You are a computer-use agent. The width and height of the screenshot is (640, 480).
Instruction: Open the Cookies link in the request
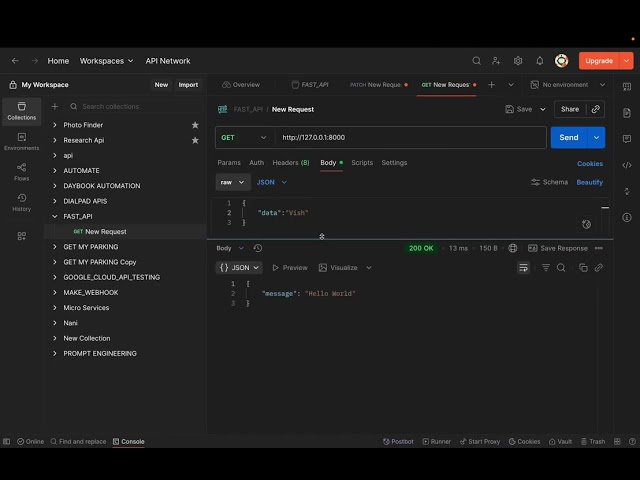pyautogui.click(x=590, y=164)
